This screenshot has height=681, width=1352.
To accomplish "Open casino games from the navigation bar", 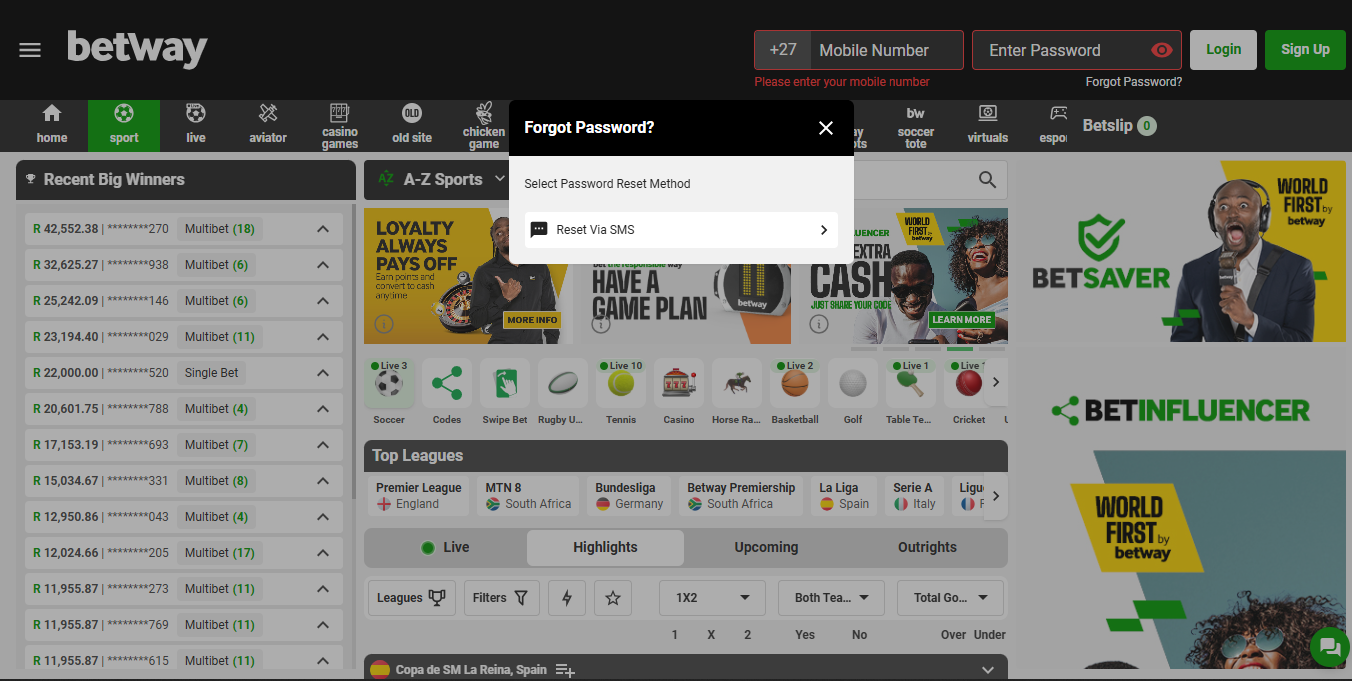I will coord(339,124).
